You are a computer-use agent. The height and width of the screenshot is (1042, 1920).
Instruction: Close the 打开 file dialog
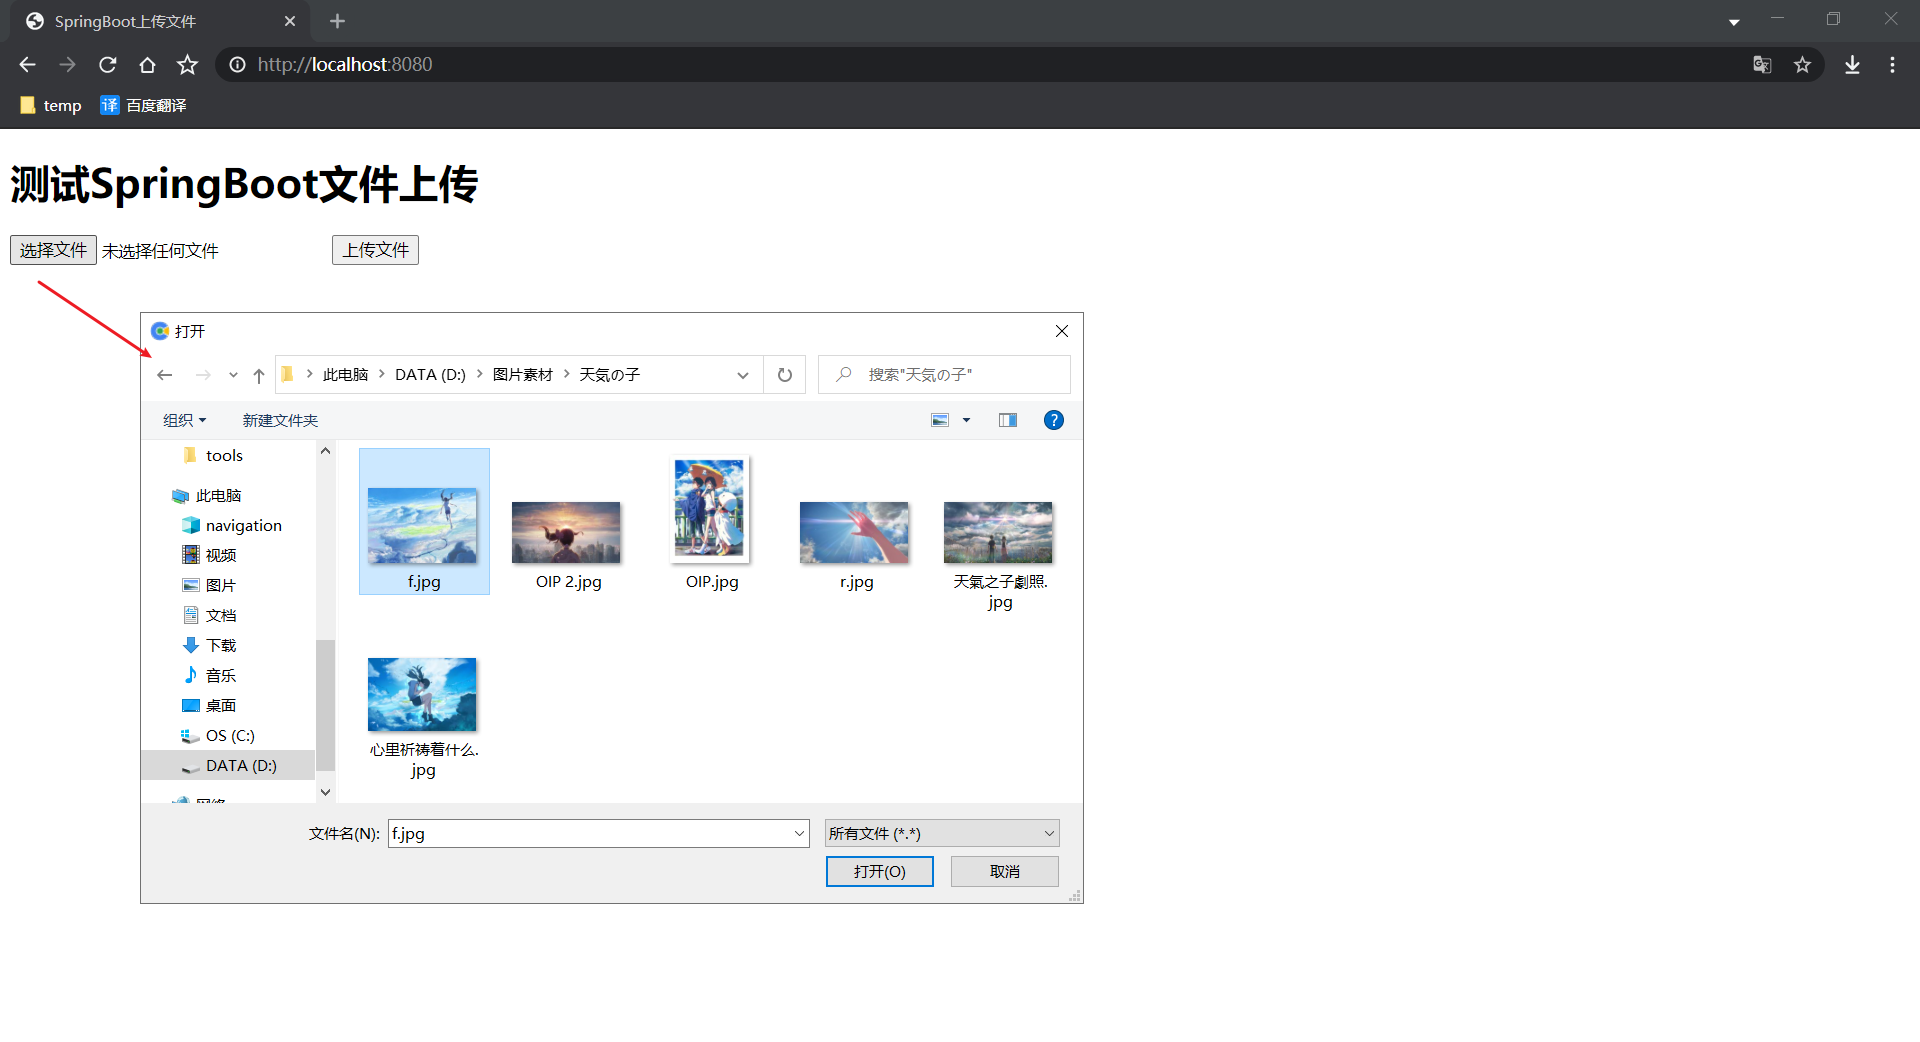pos(1062,332)
